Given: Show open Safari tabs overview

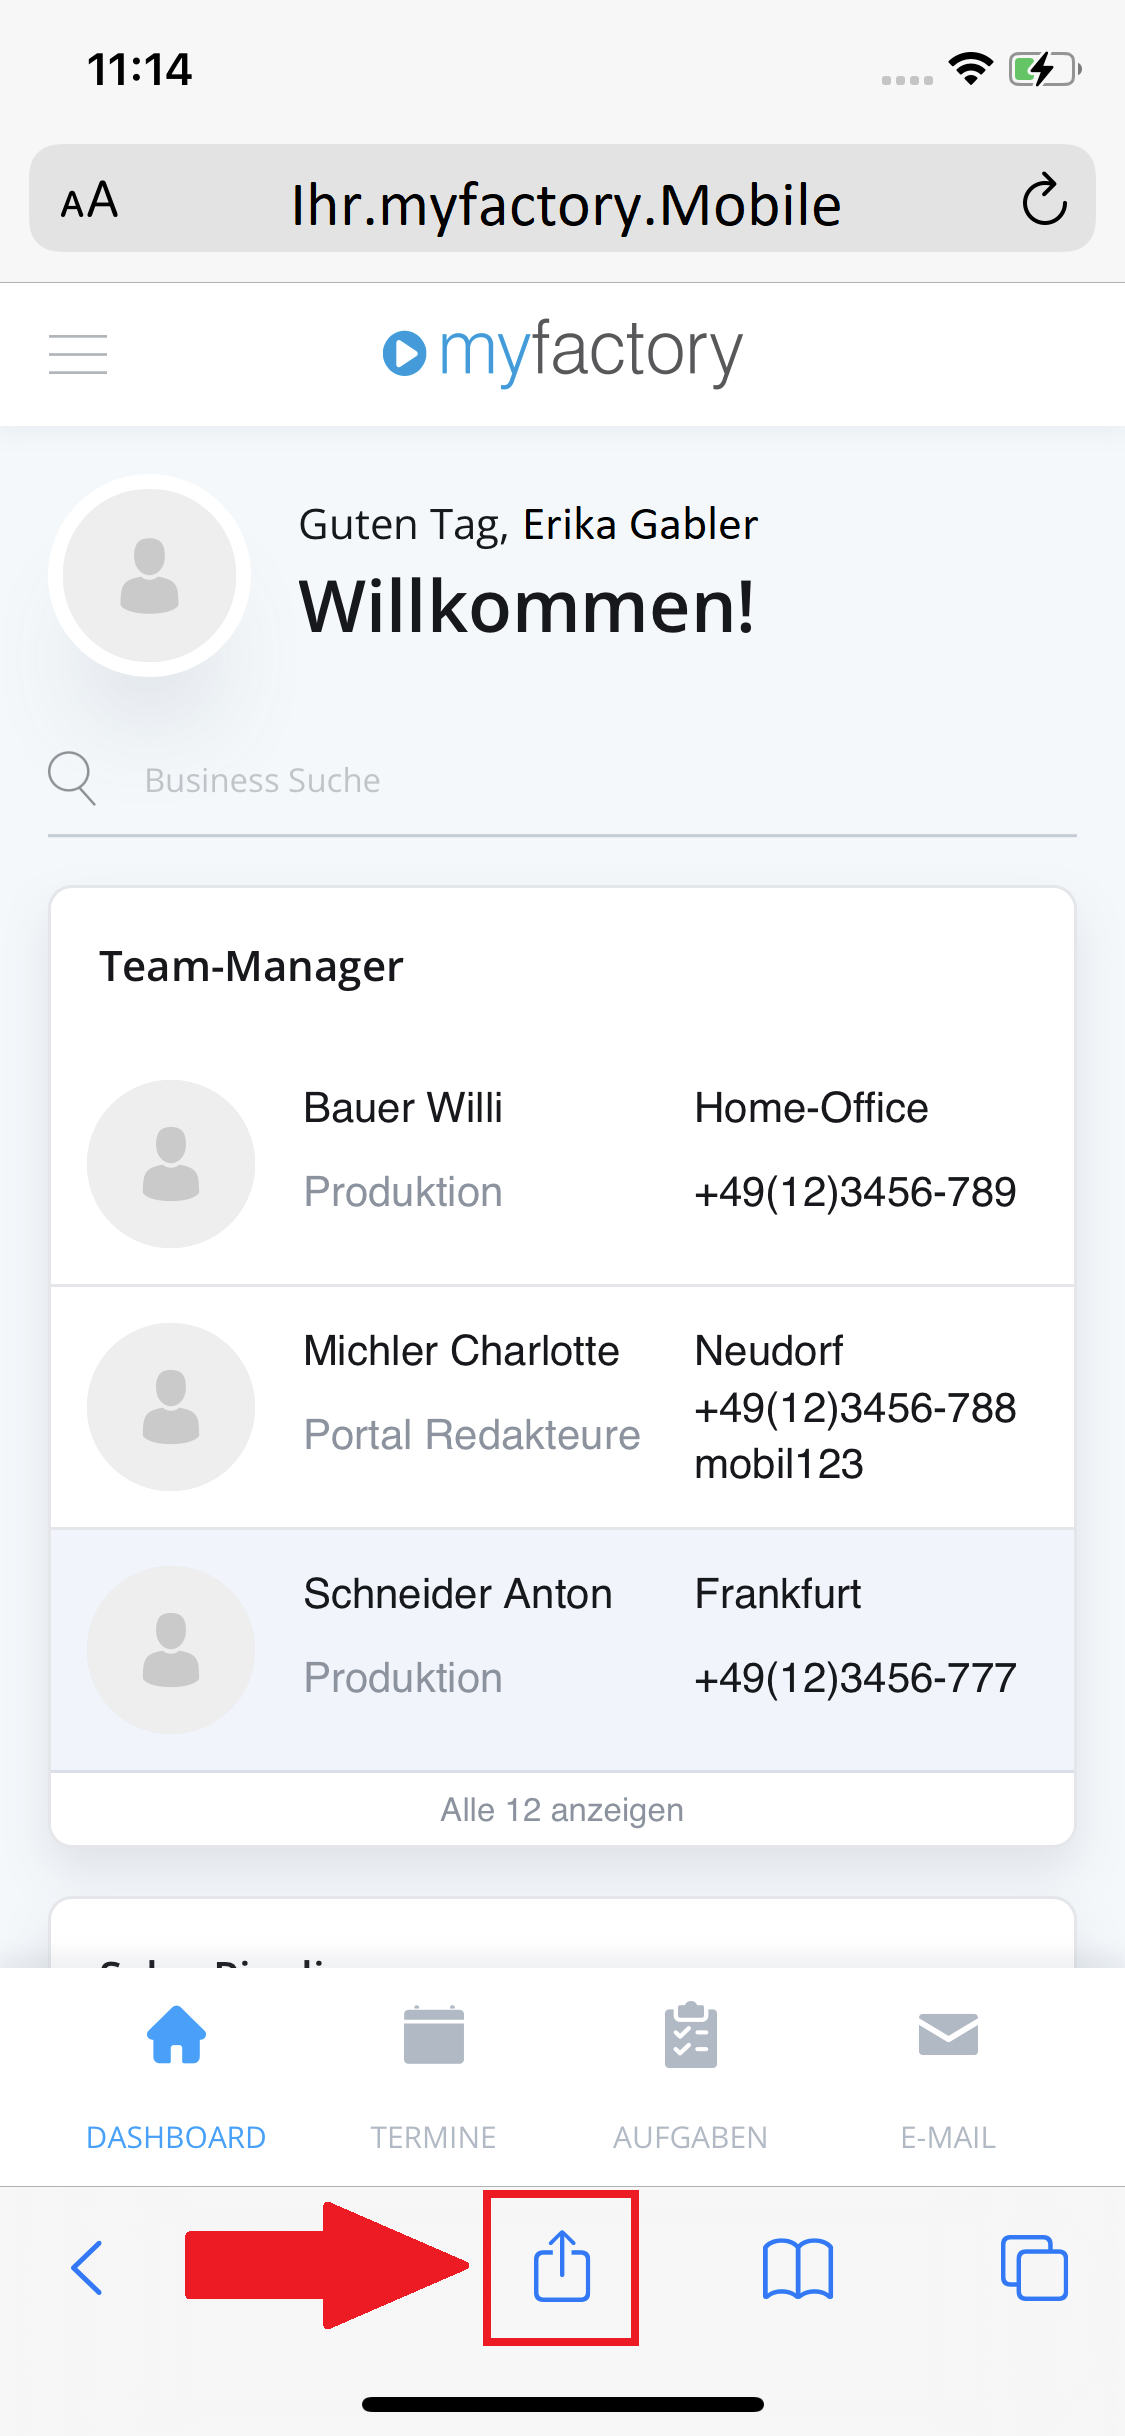Looking at the screenshot, I should click(x=1034, y=2268).
